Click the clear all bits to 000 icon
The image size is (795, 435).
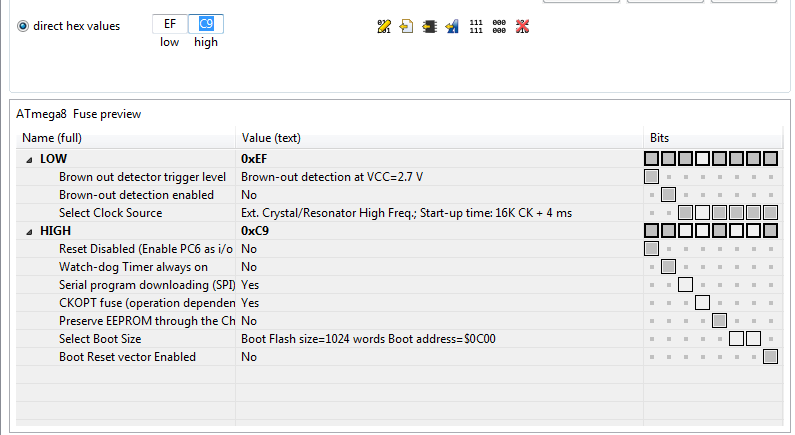click(x=499, y=26)
